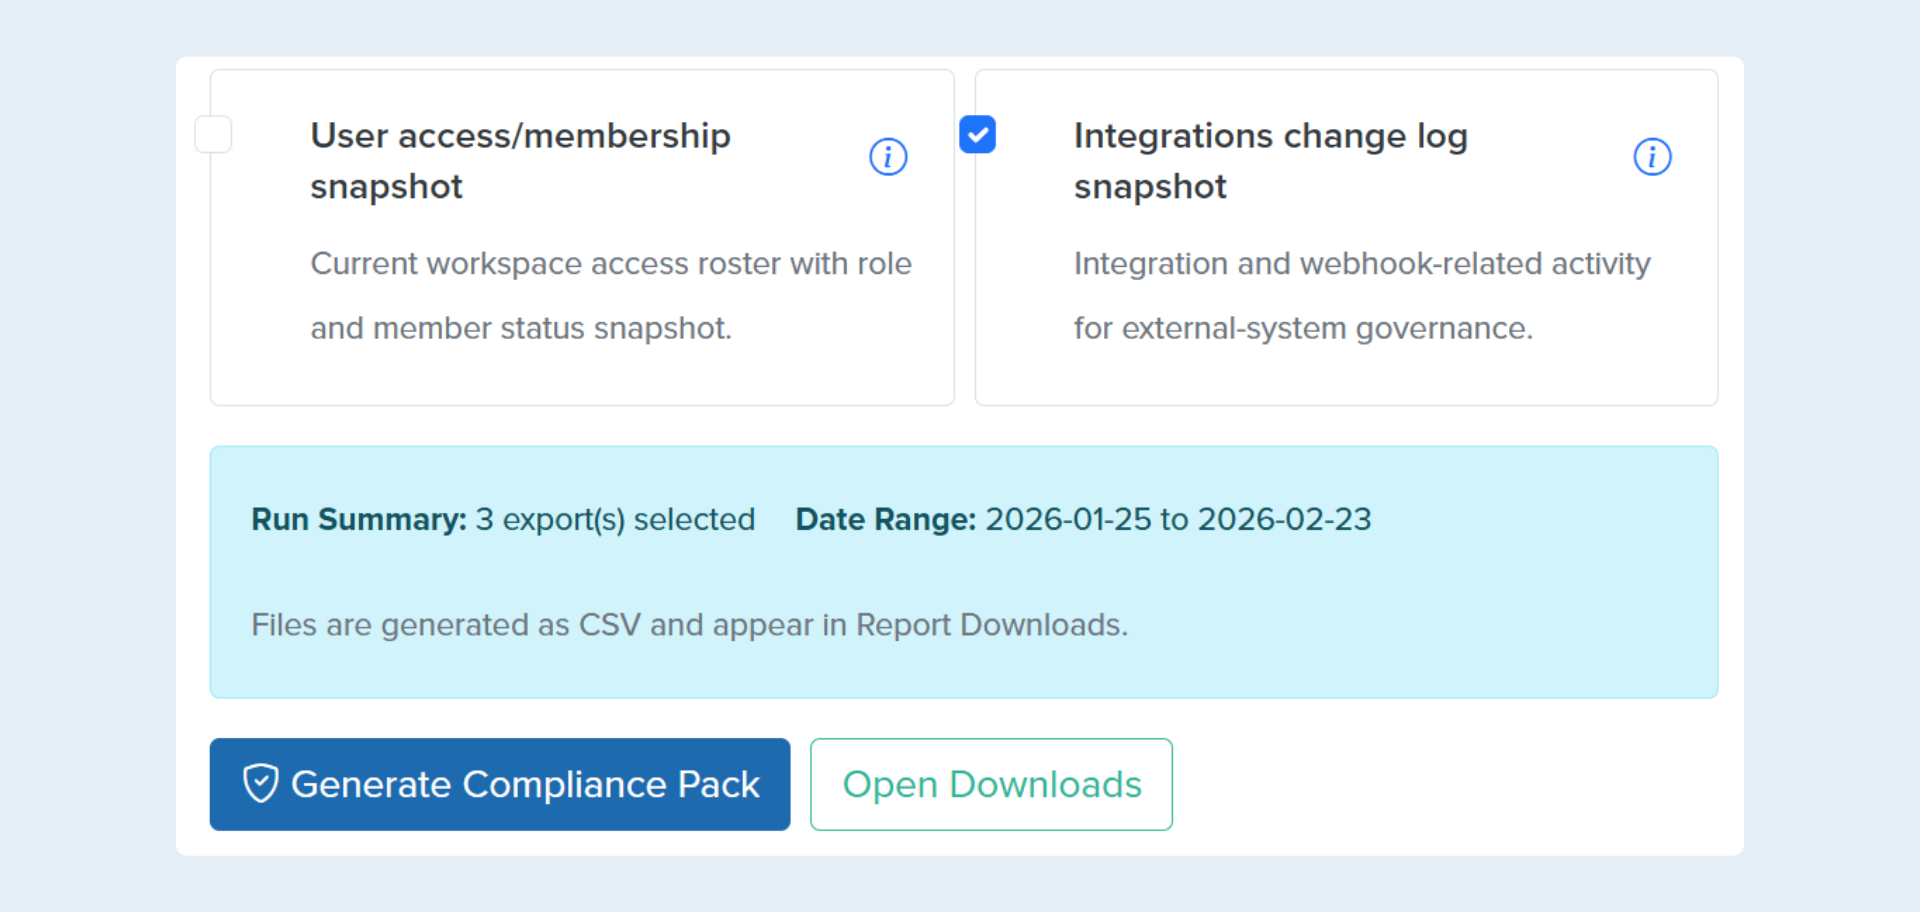Select the Integrations change log snapshot card
Image resolution: width=1920 pixels, height=912 pixels.
point(1346,237)
